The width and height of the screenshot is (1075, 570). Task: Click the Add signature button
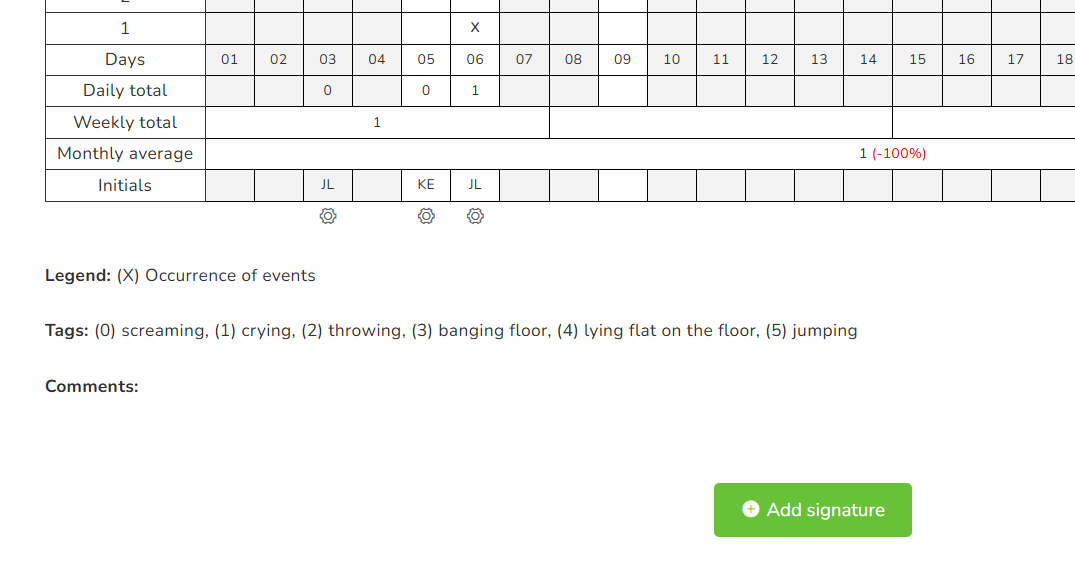tap(812, 510)
